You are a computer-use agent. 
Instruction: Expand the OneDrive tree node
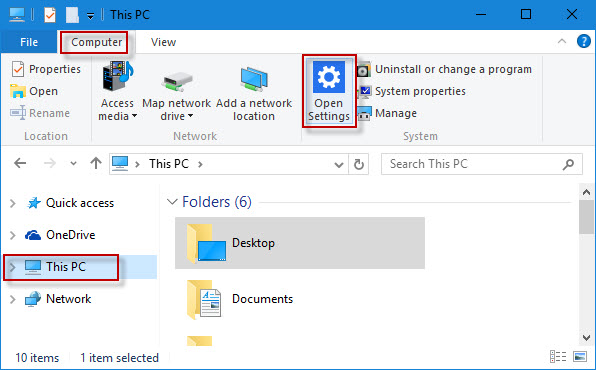(13, 235)
